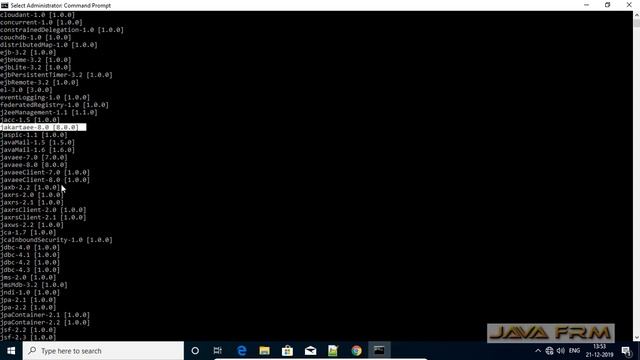The height and width of the screenshot is (360, 640).
Task: Click line jdbc-4.3 [1.0.0]
Action: pyautogui.click(x=30, y=270)
